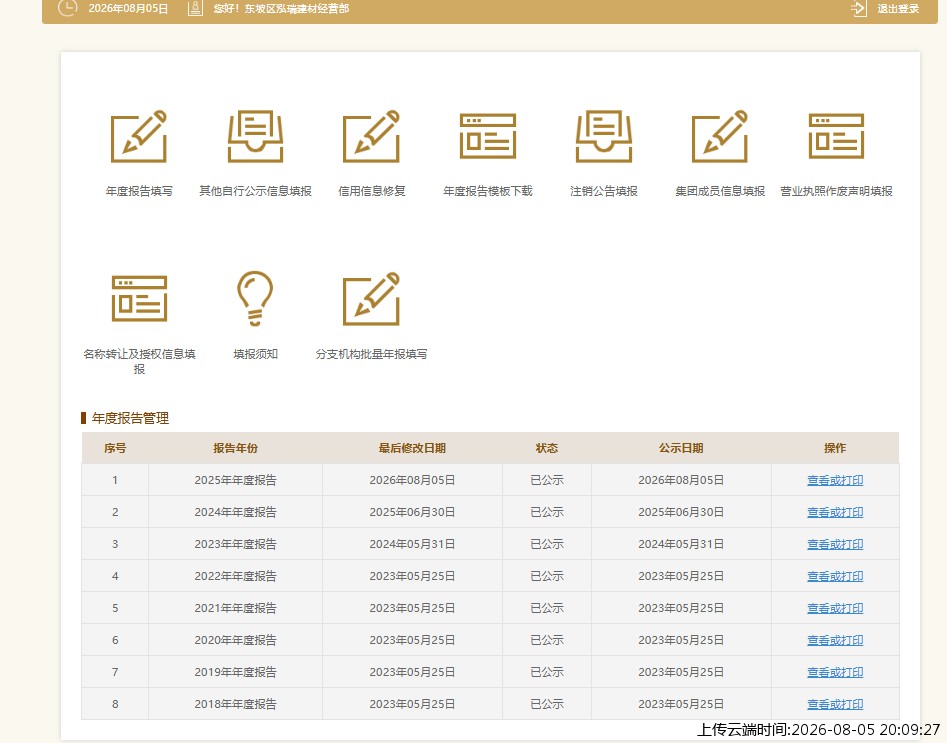
Task: Click the 年度报告填写 label
Action: pyautogui.click(x=139, y=191)
